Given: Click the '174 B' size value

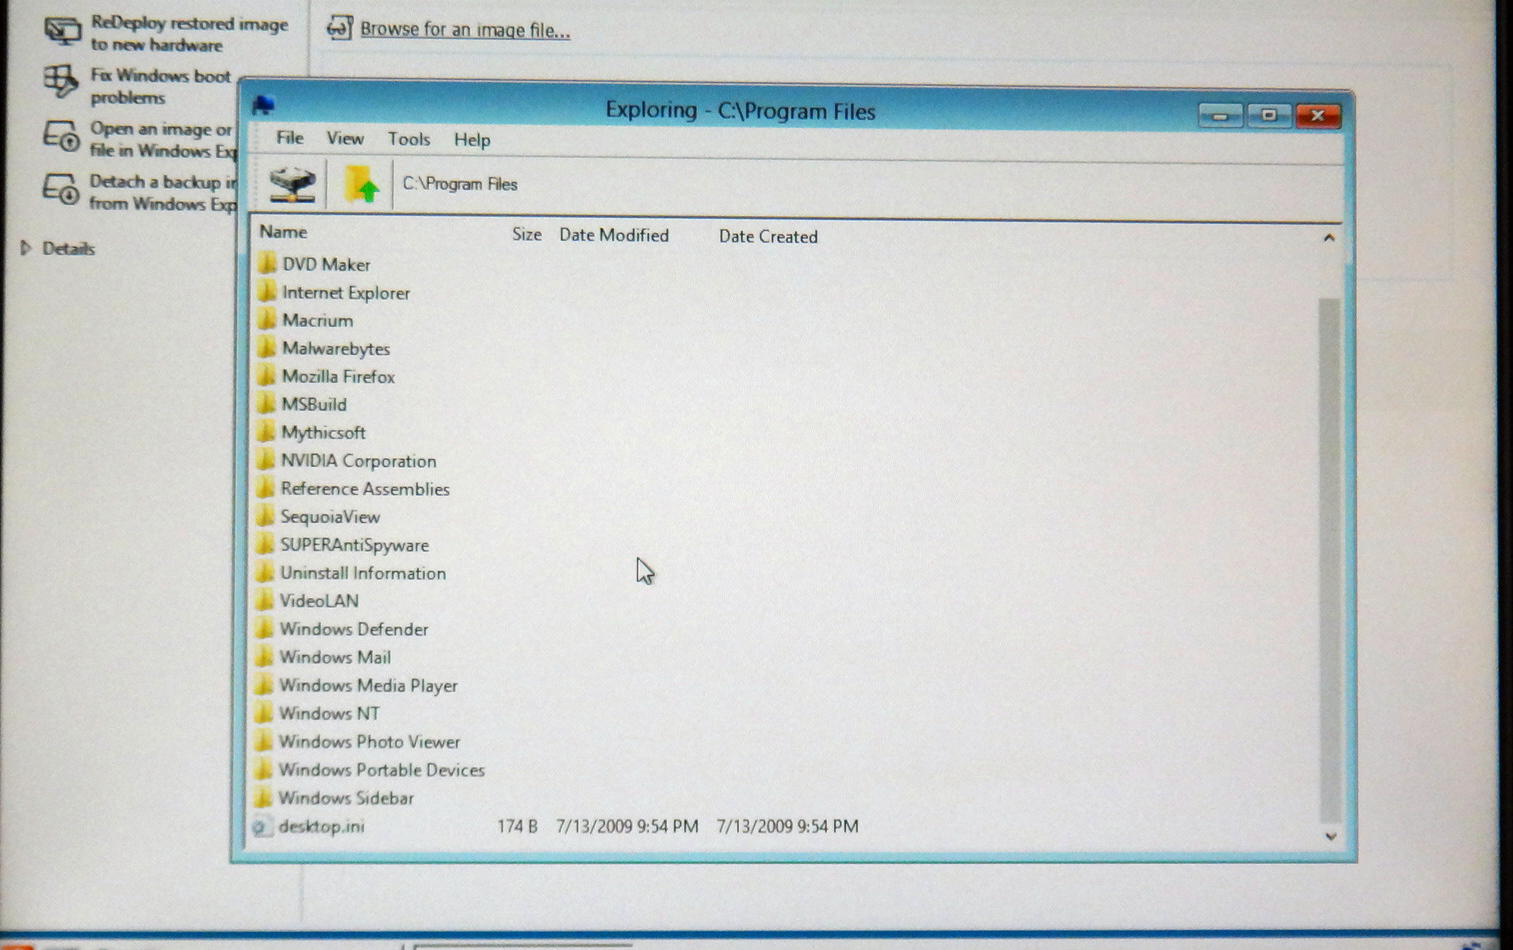Looking at the screenshot, I should click(517, 826).
